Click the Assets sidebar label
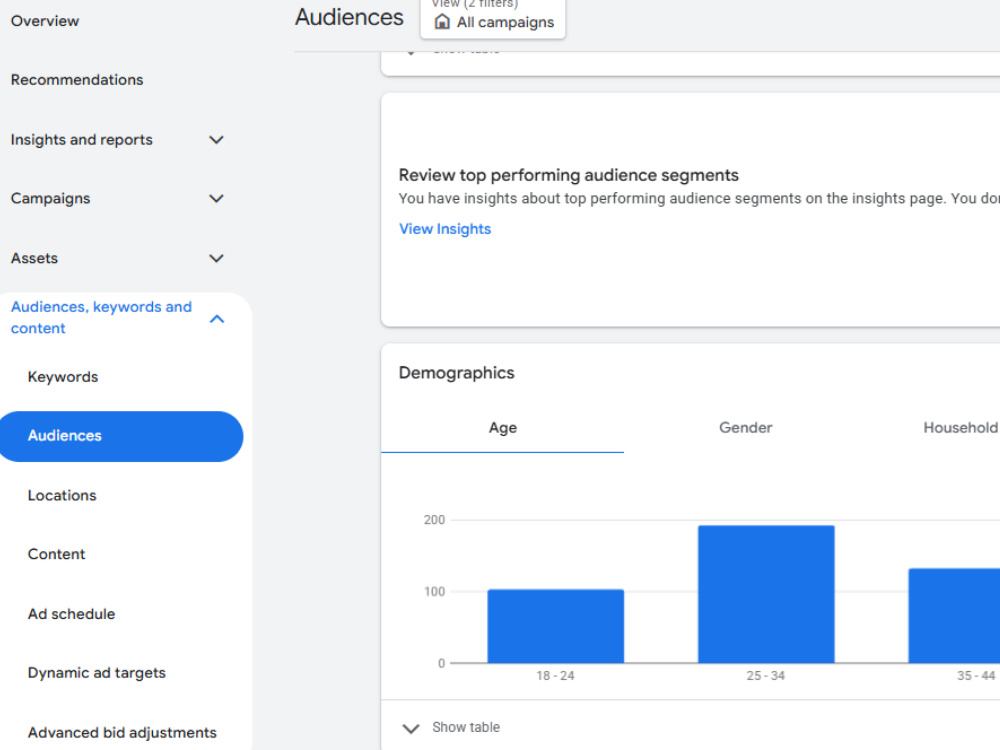Screen dimensions: 1000x750 pyautogui.click(x=34, y=258)
